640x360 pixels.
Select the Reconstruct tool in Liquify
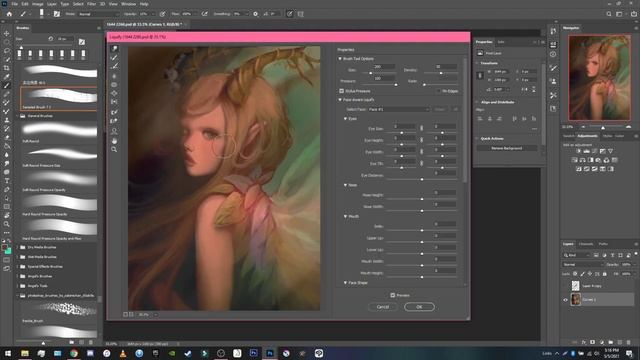click(114, 58)
